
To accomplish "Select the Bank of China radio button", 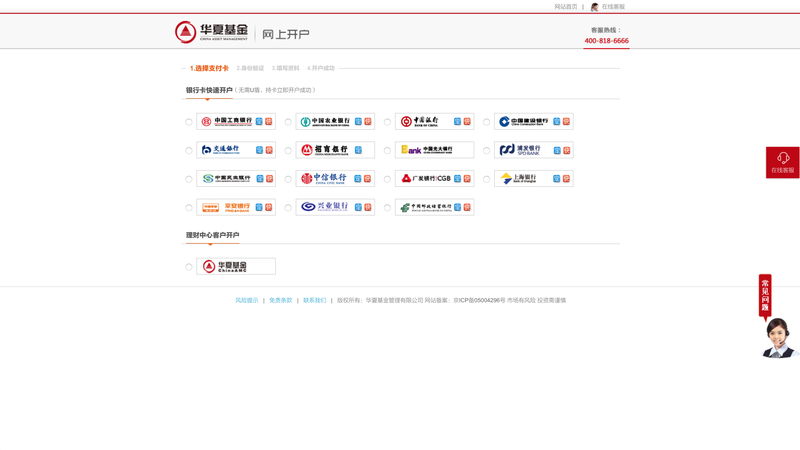I will click(387, 122).
